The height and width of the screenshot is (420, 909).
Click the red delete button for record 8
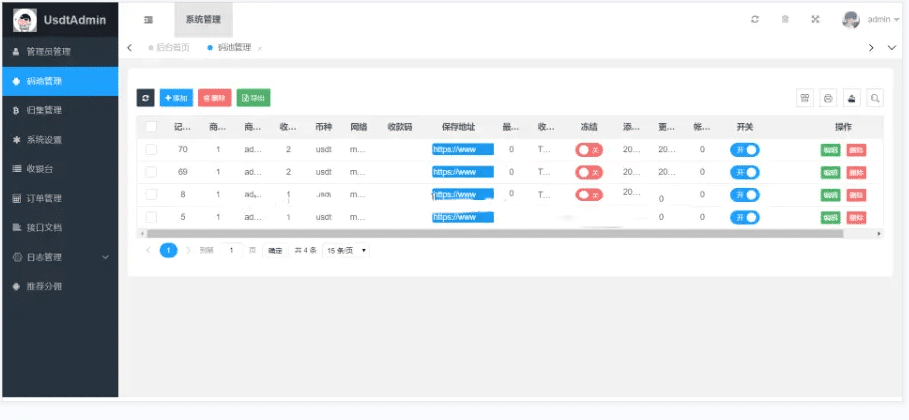point(856,195)
